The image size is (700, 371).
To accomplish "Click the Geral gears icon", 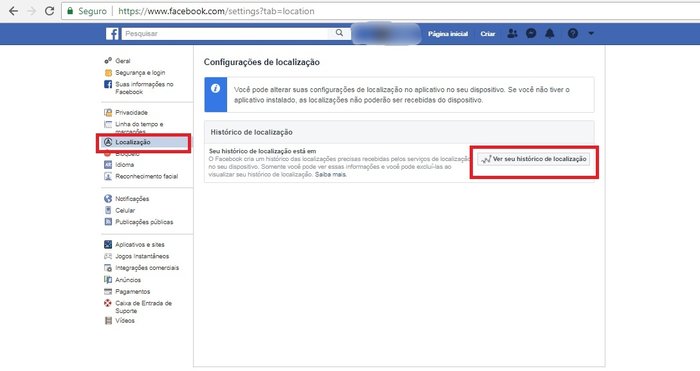I will pos(108,60).
